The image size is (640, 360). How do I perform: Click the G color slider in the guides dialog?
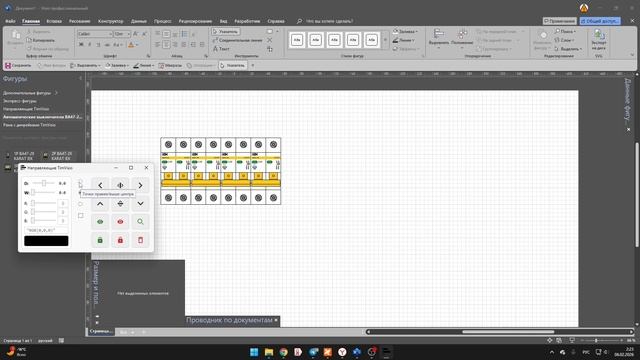coord(43,212)
